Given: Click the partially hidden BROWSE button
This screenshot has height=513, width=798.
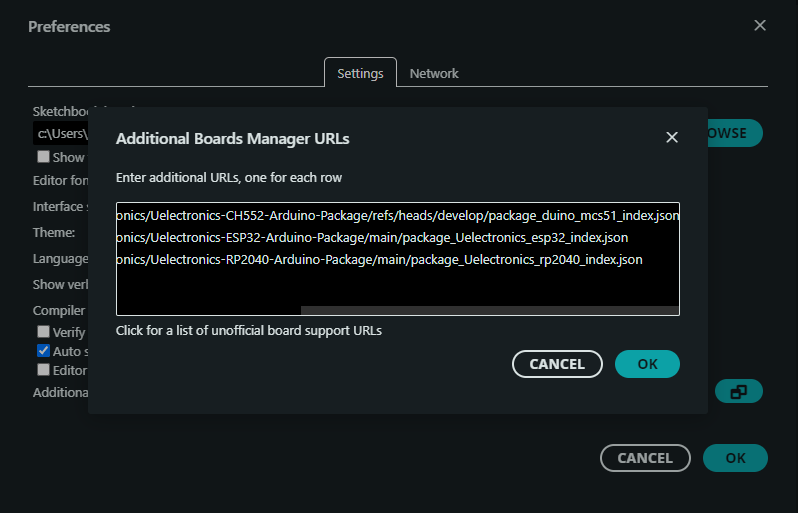Looking at the screenshot, I should click(x=735, y=133).
